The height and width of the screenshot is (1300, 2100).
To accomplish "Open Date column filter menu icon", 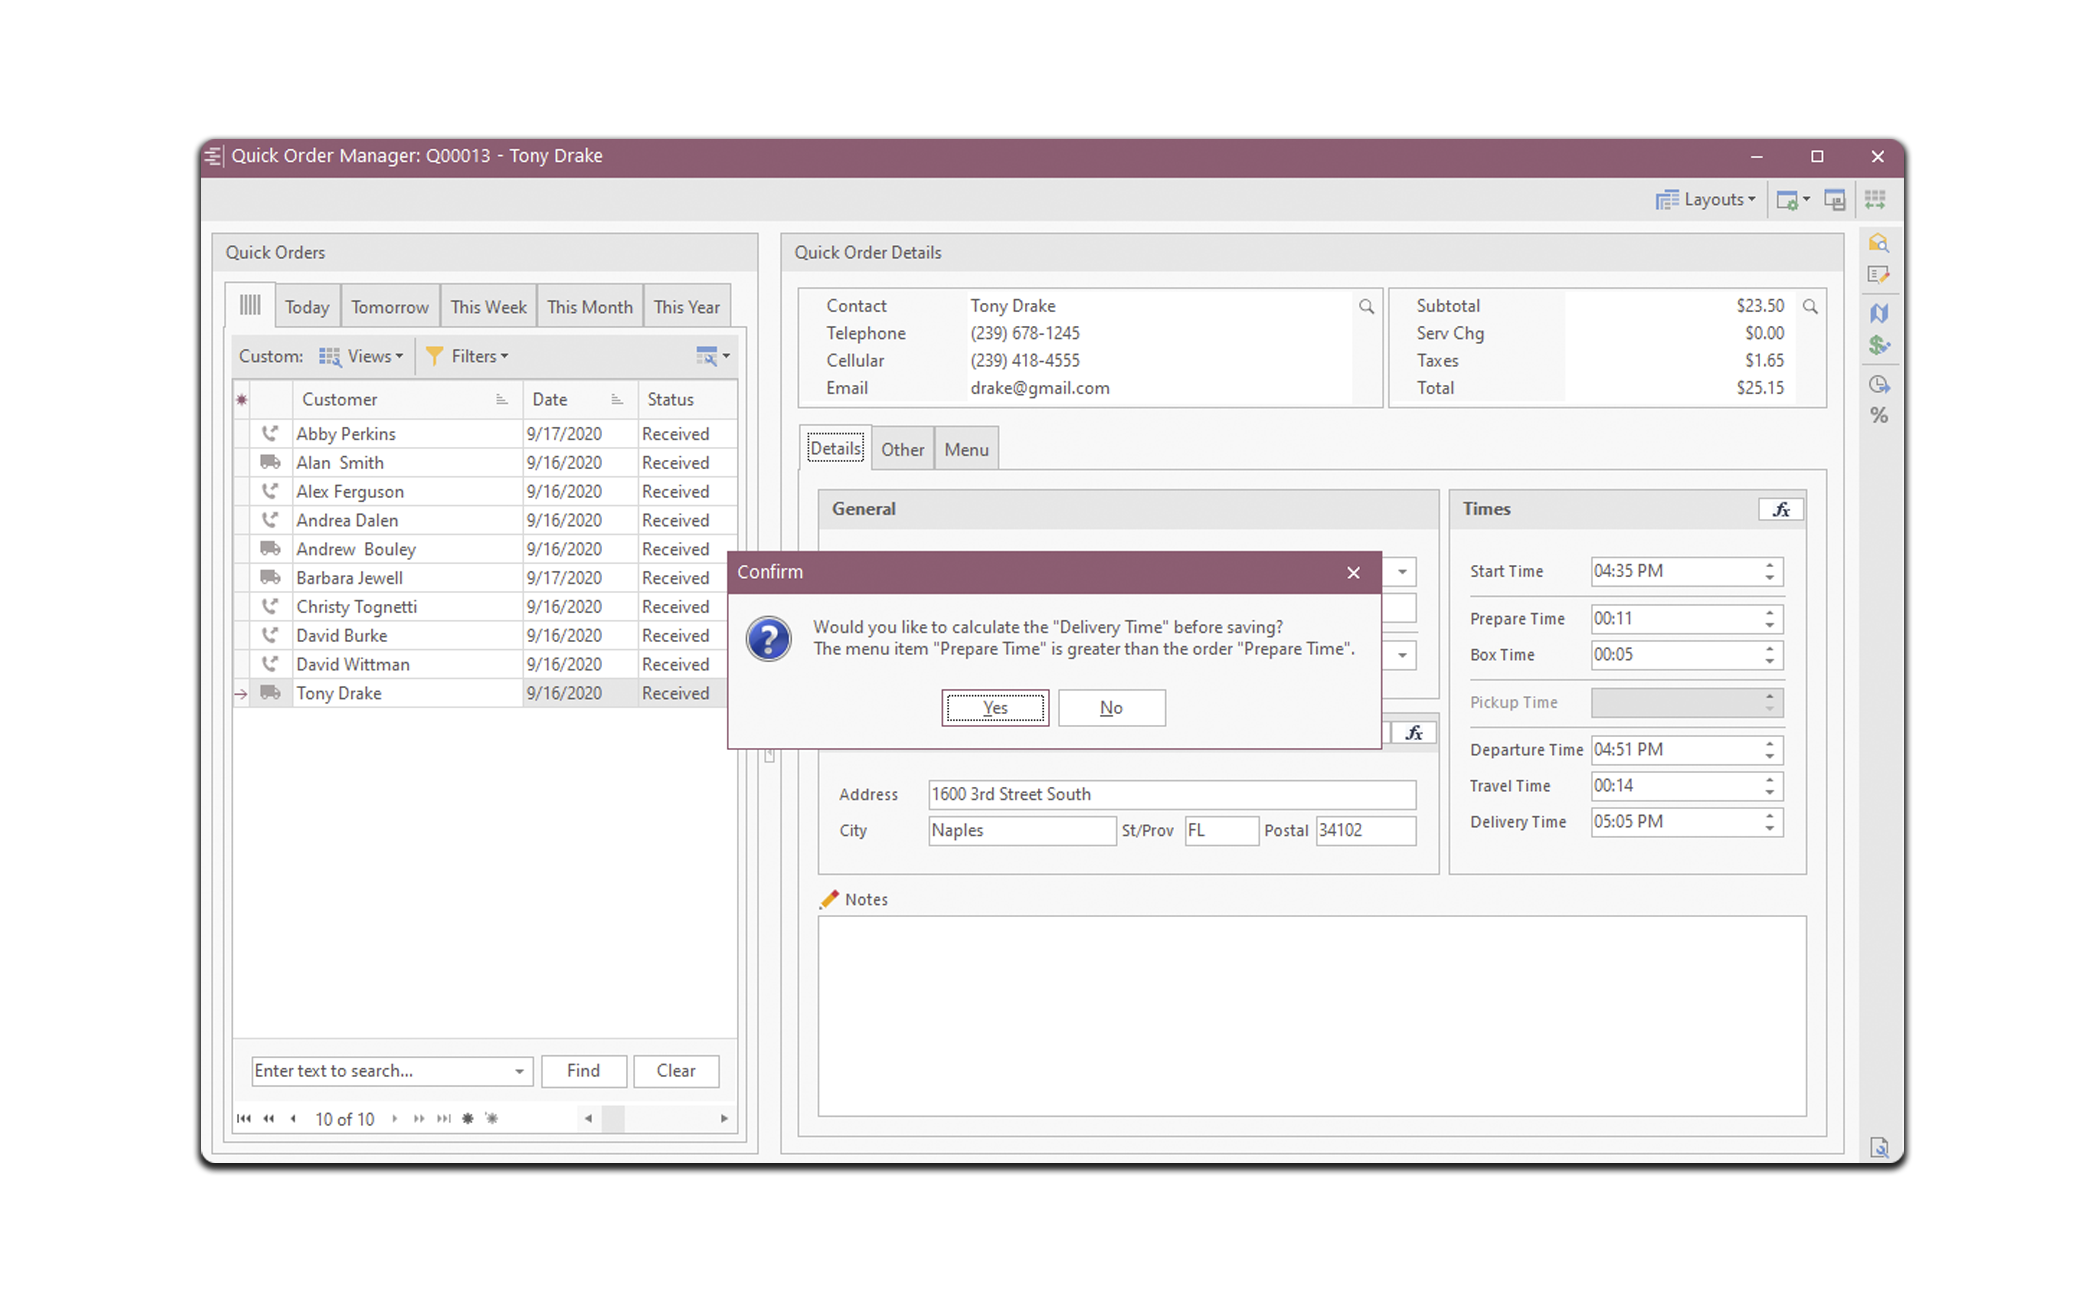I will pos(617,400).
